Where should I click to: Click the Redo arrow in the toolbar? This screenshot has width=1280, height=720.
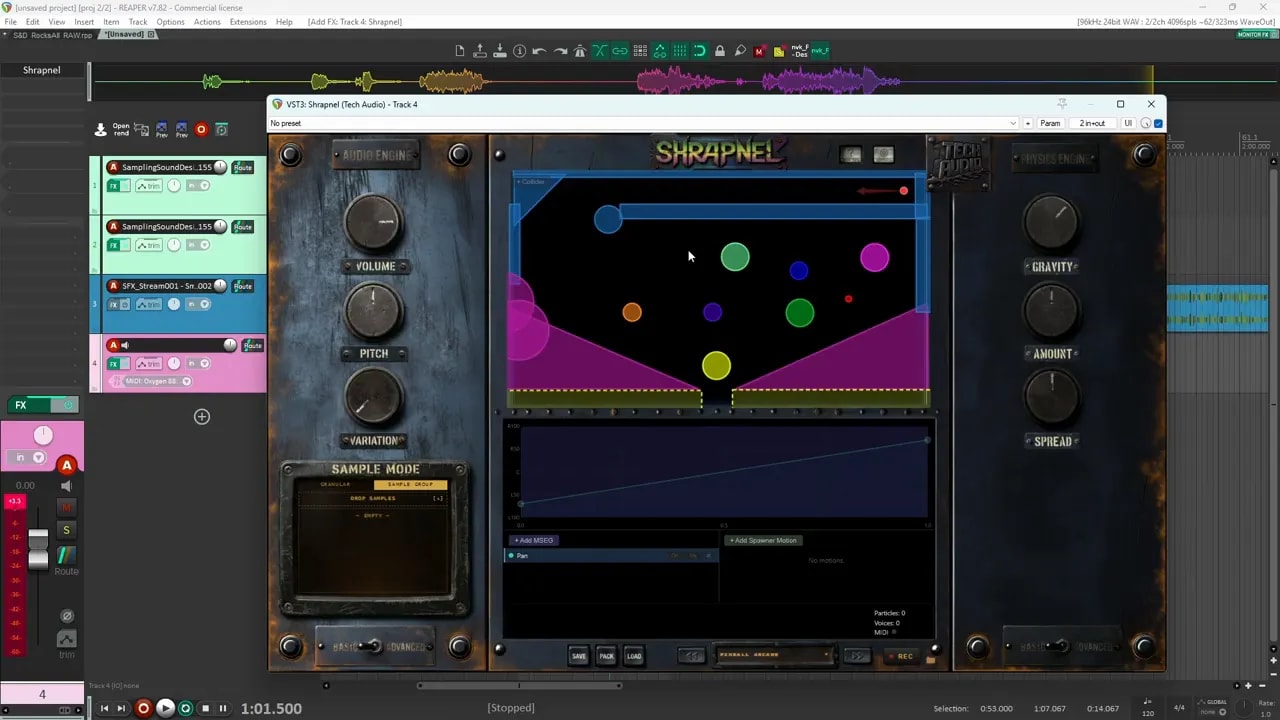coord(559,51)
